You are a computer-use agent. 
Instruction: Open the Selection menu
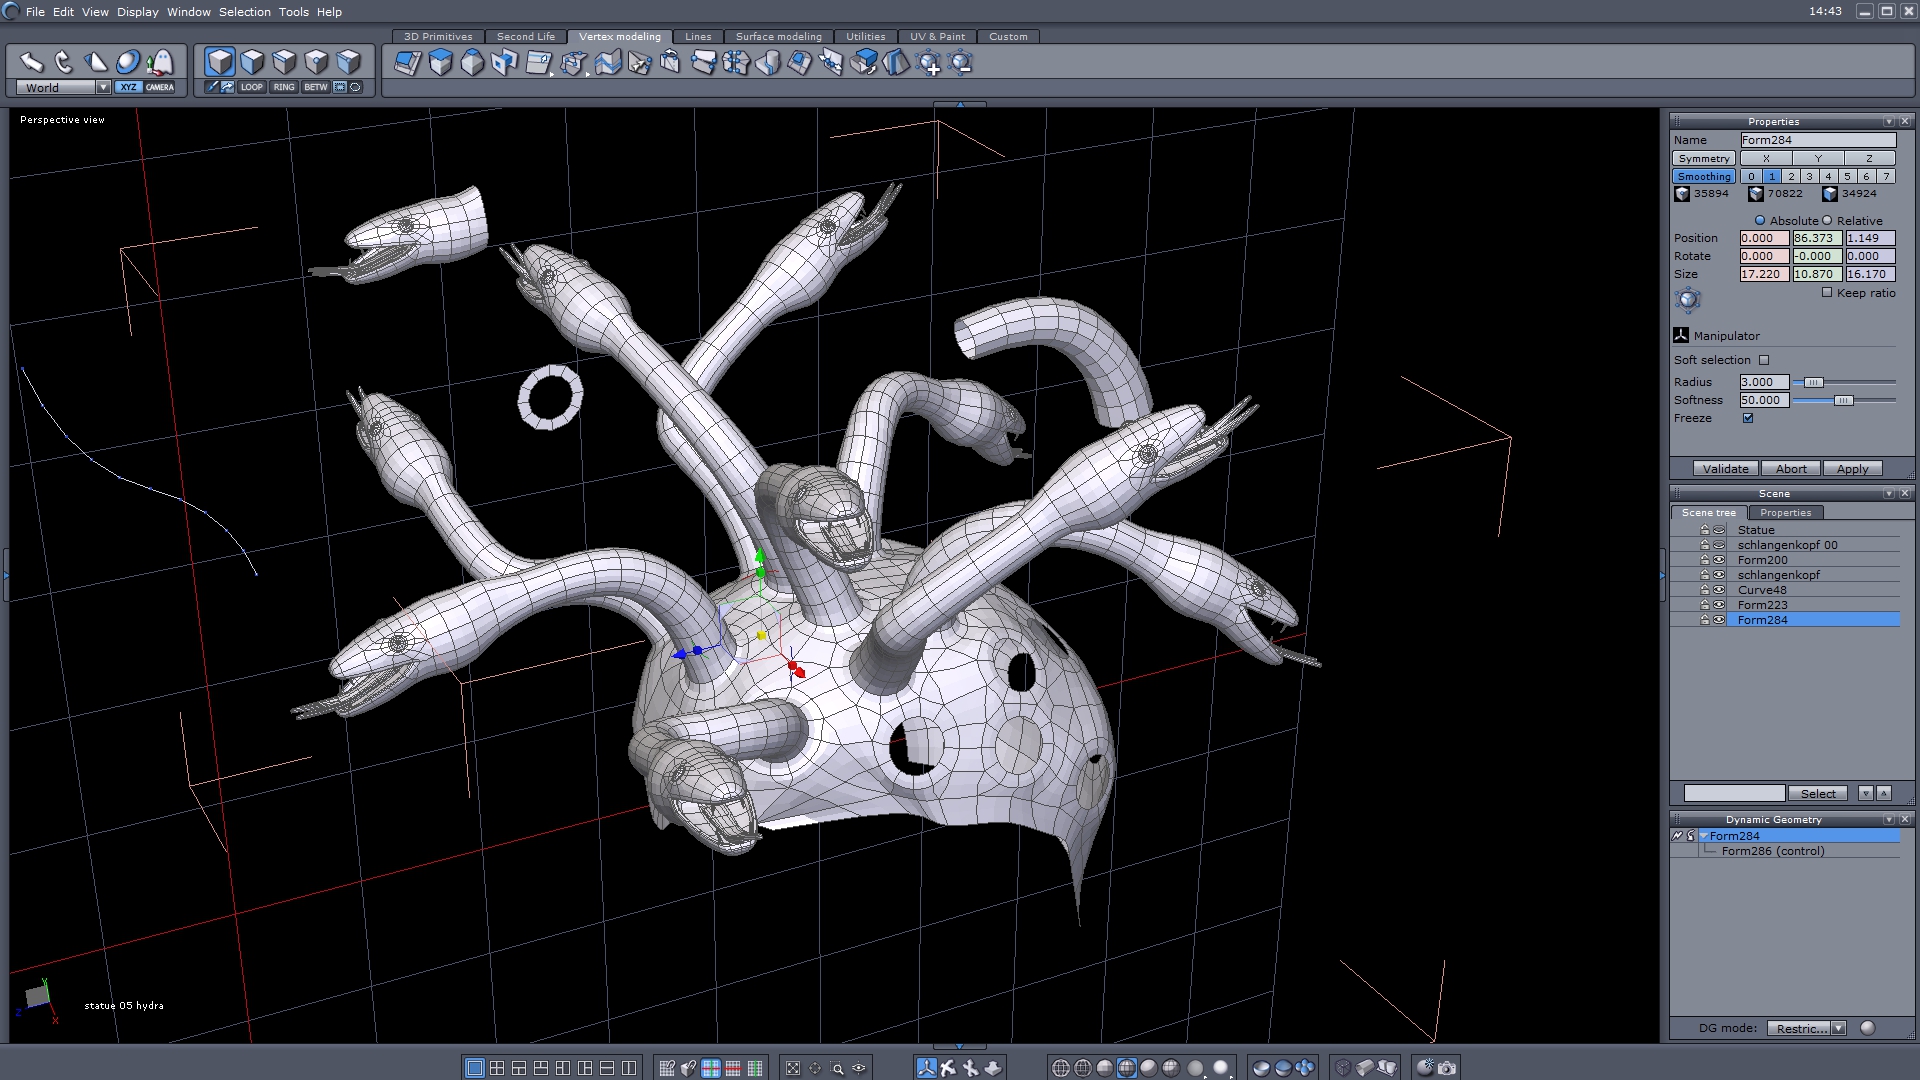(244, 12)
